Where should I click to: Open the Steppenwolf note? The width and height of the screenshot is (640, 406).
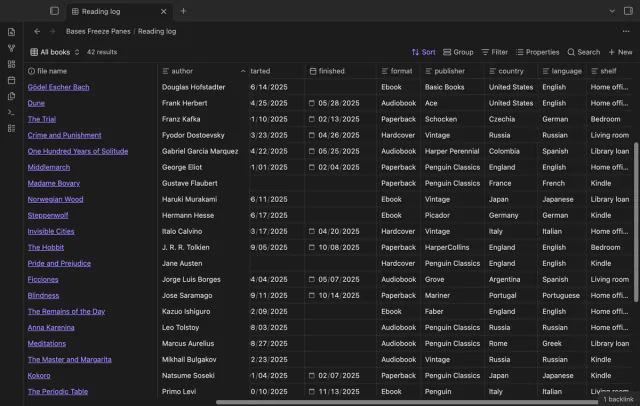click(x=48, y=215)
